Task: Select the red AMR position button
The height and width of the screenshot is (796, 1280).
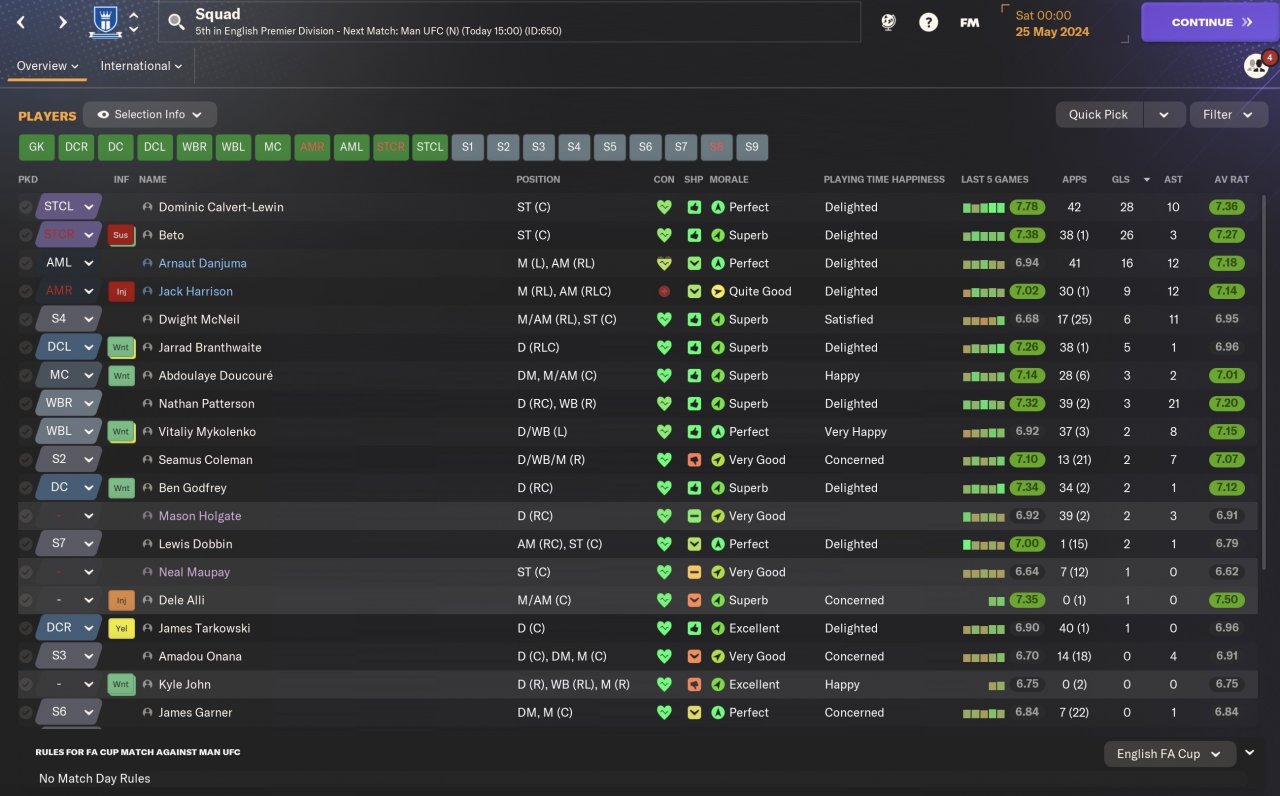Action: 312,147
